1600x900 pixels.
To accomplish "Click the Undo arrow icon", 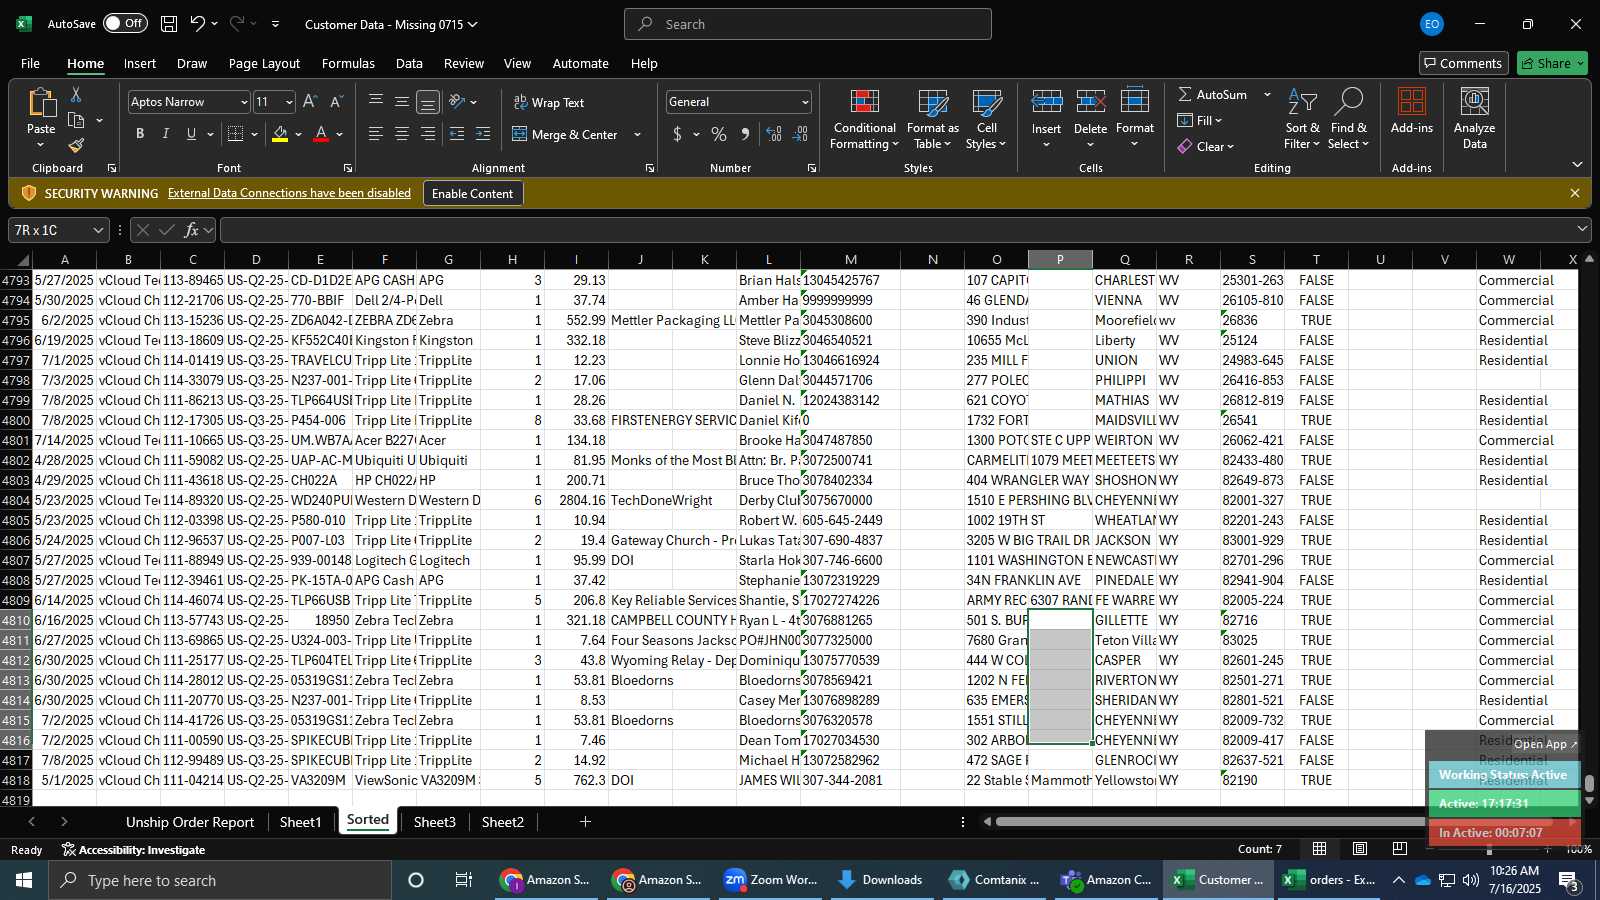I will tap(198, 24).
